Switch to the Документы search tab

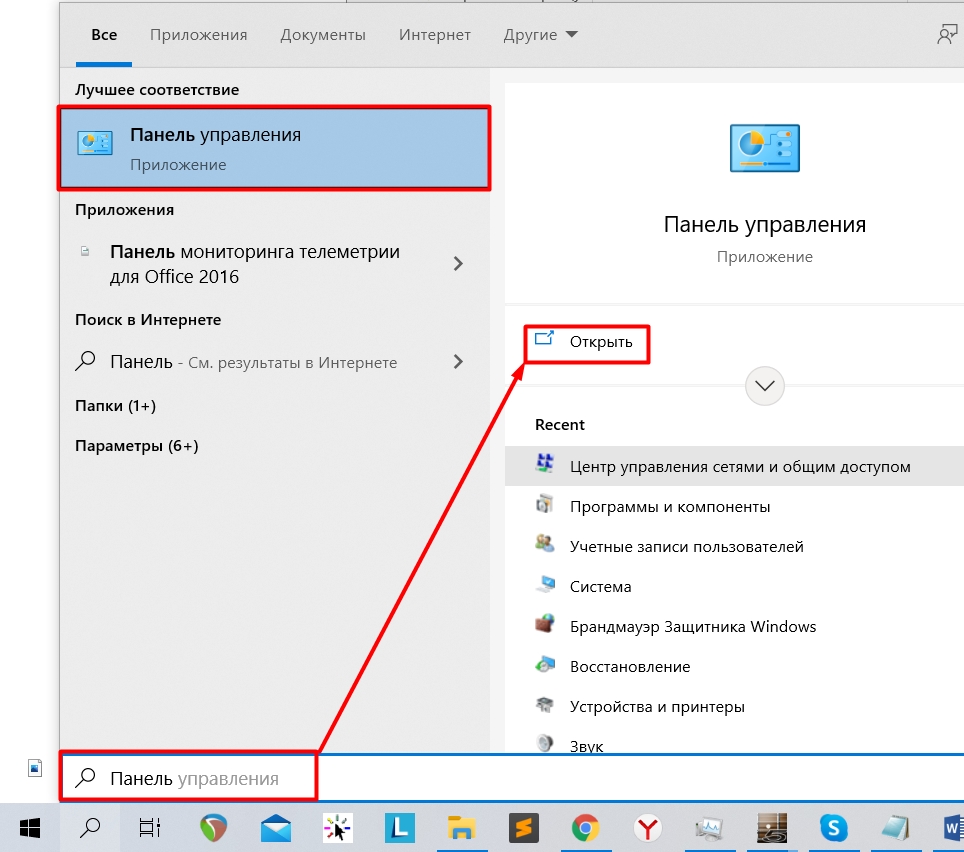(322, 34)
